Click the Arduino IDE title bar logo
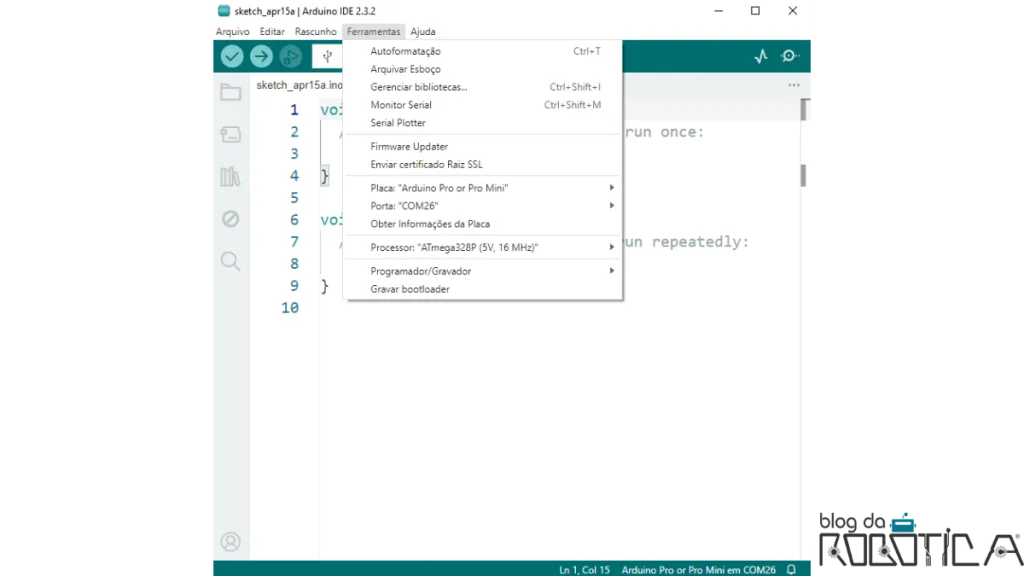The width and height of the screenshot is (1024, 576). coord(224,11)
